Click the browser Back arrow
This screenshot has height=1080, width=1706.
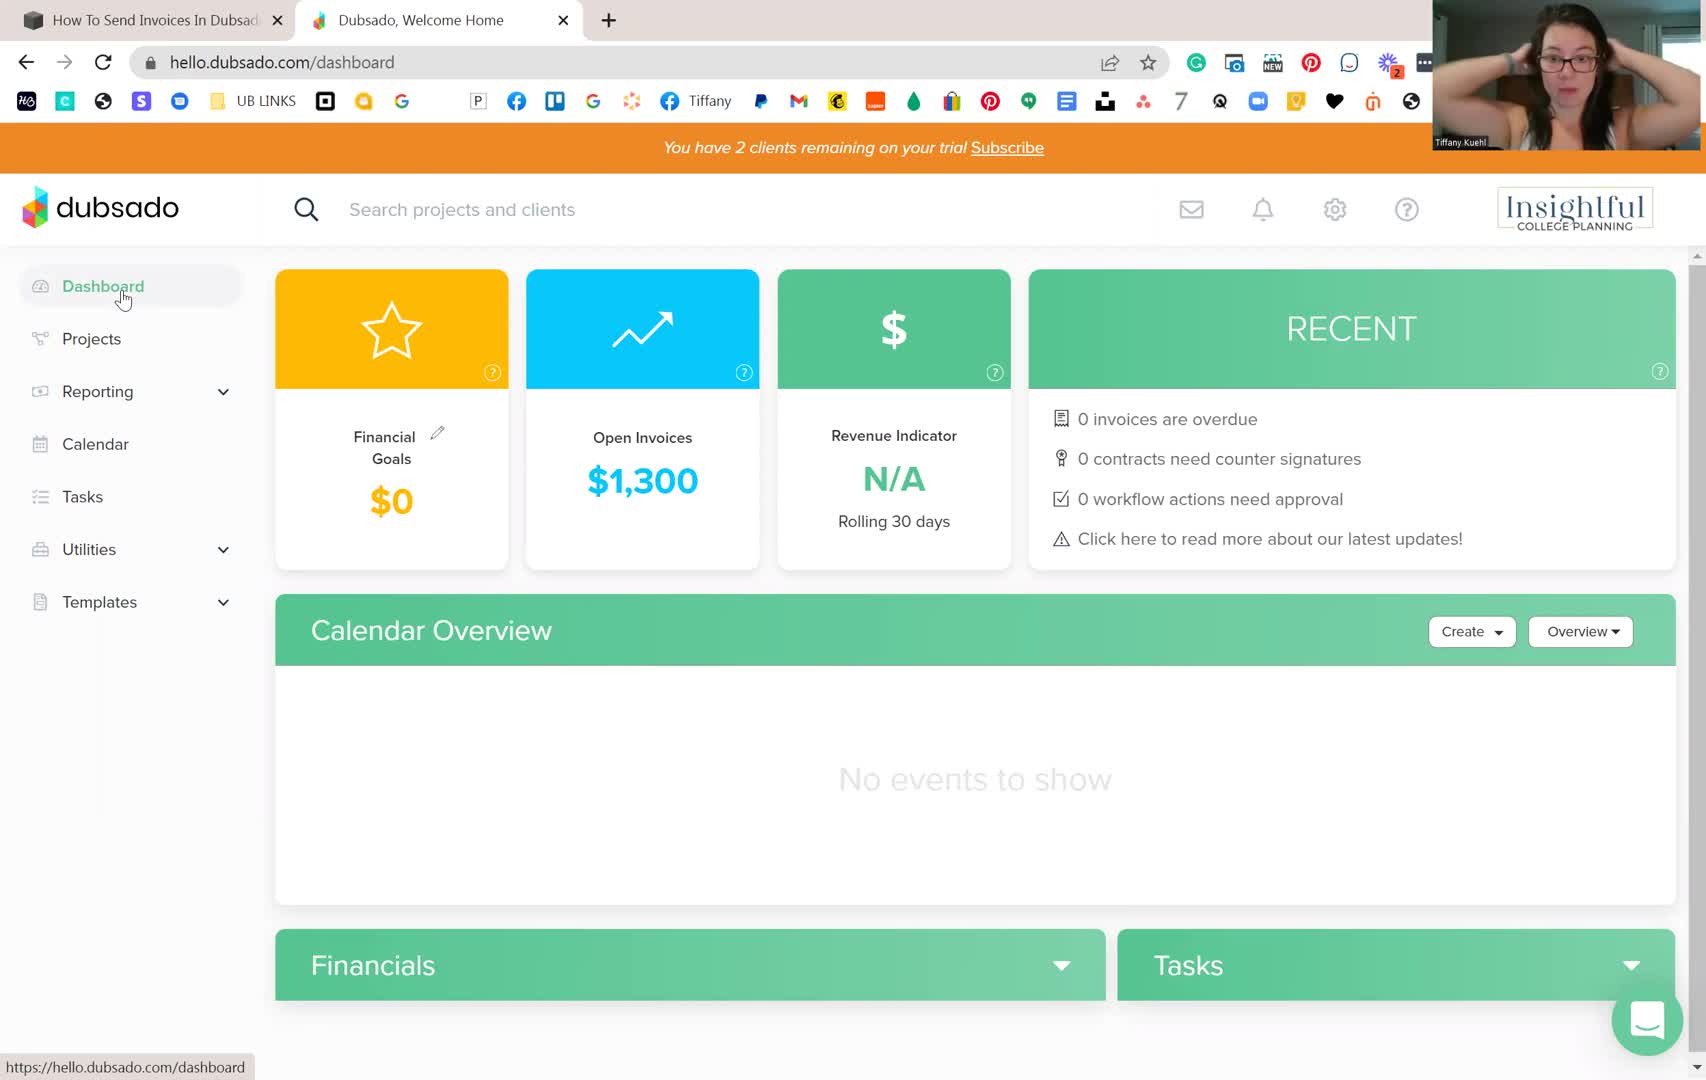[x=26, y=62]
